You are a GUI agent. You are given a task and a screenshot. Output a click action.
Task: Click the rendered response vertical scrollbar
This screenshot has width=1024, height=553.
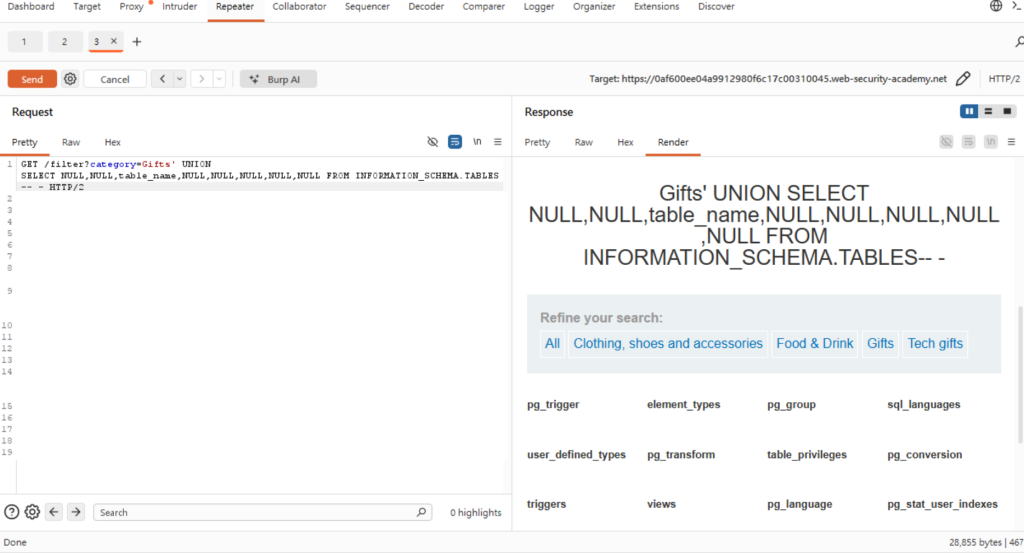coord(1020,374)
